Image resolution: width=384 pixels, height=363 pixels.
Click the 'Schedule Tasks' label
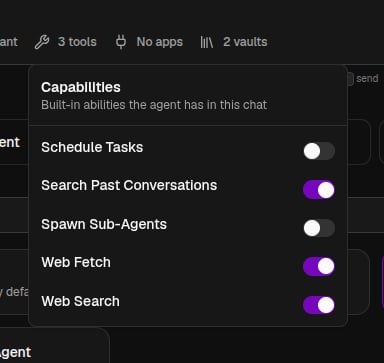(x=92, y=147)
